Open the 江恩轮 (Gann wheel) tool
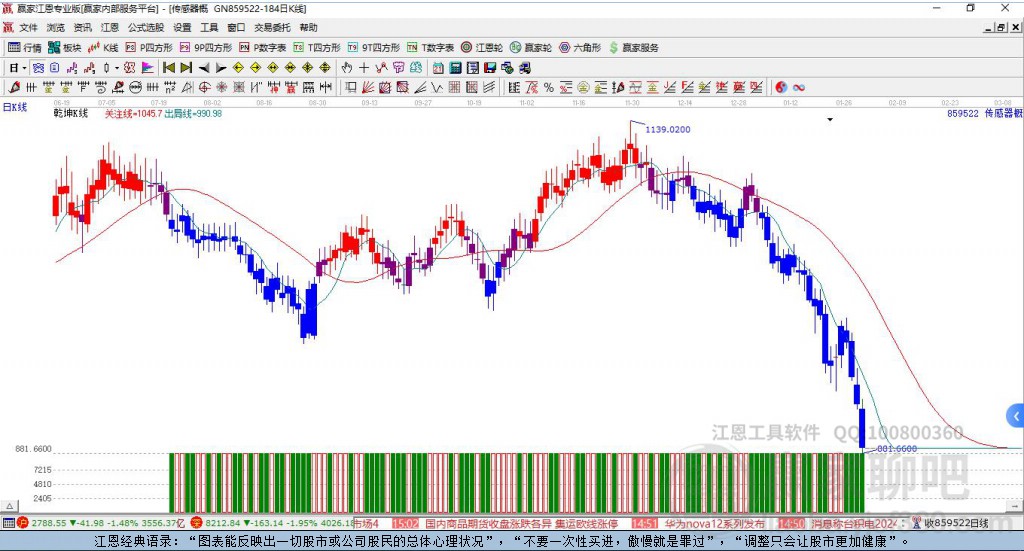1024x551 pixels. click(x=488, y=47)
